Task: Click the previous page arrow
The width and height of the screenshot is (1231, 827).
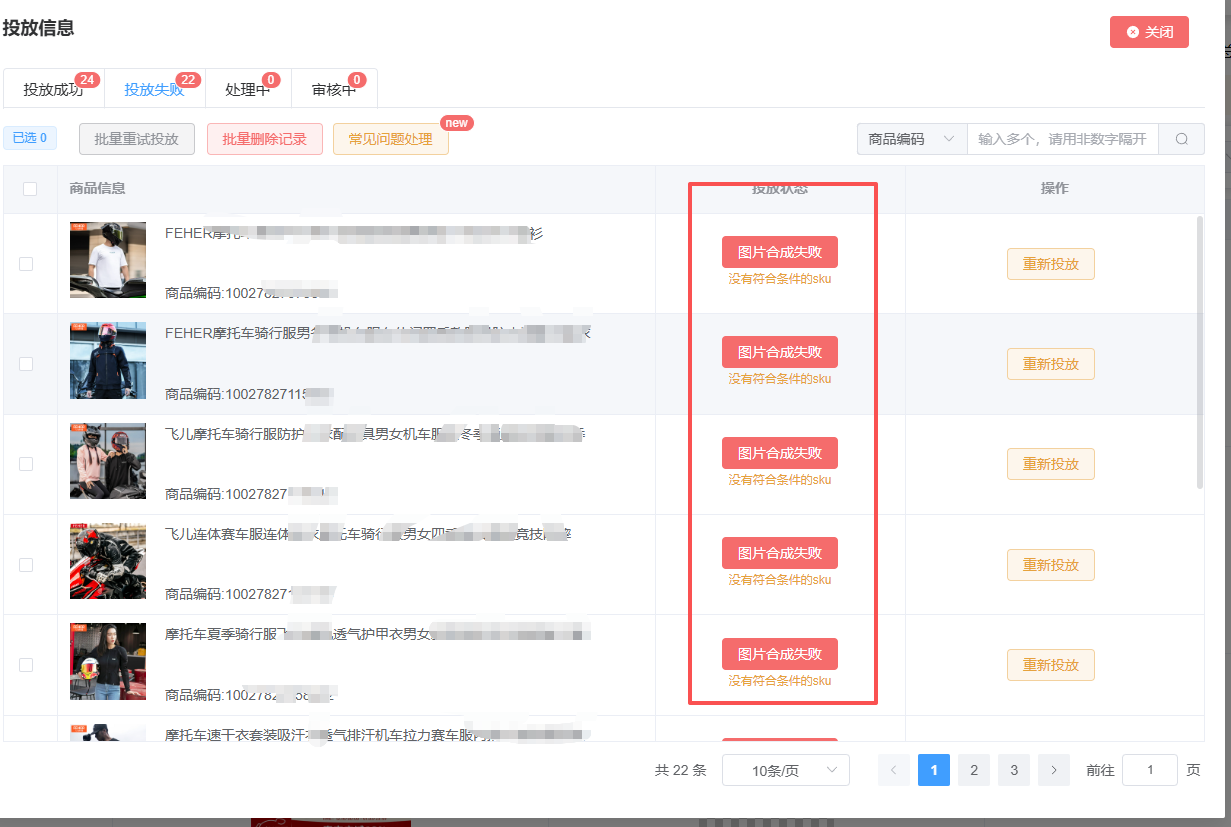Action: 893,770
